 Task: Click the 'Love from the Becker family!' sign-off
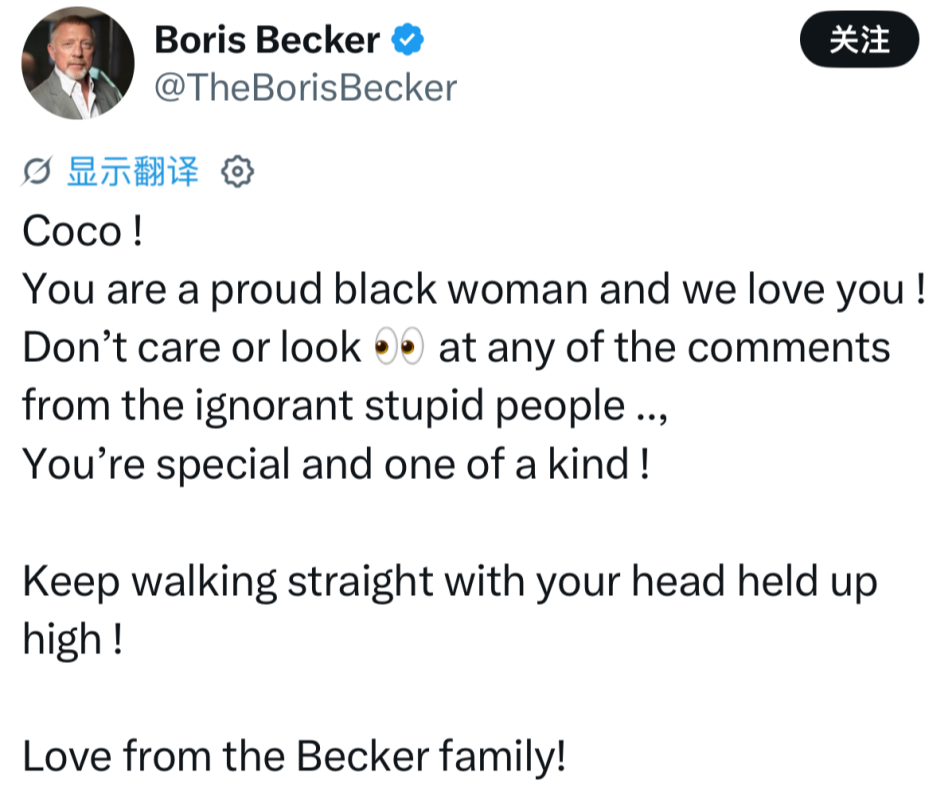pos(294,756)
